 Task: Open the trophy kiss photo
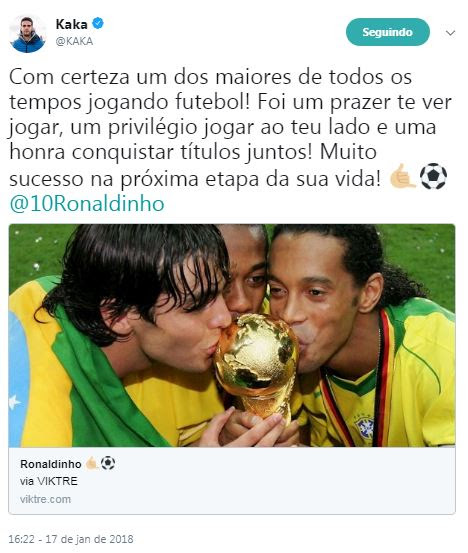[x=232, y=335]
